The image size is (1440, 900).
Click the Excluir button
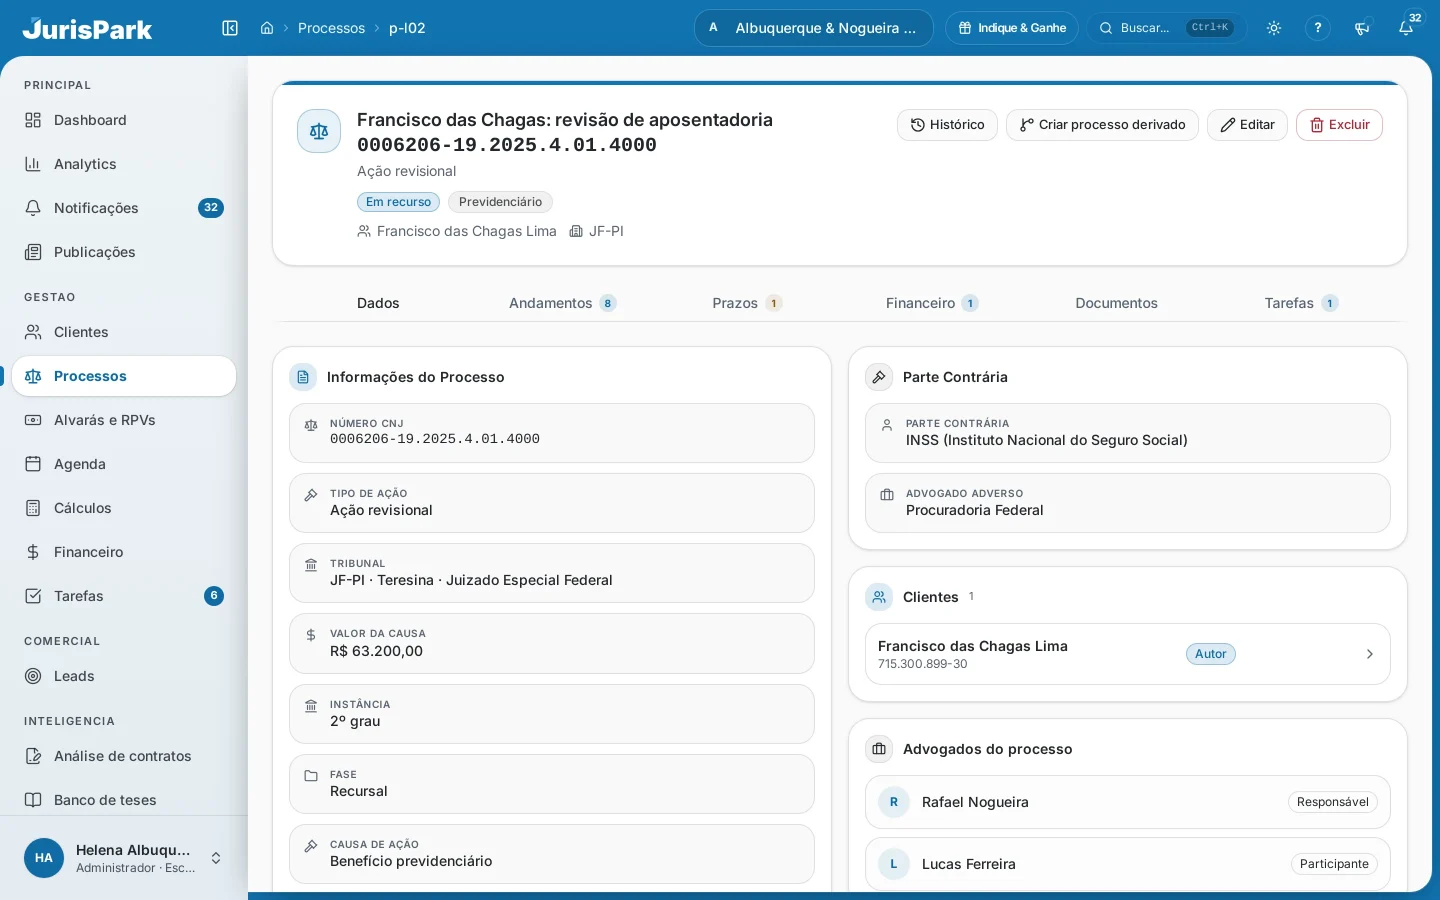point(1339,125)
